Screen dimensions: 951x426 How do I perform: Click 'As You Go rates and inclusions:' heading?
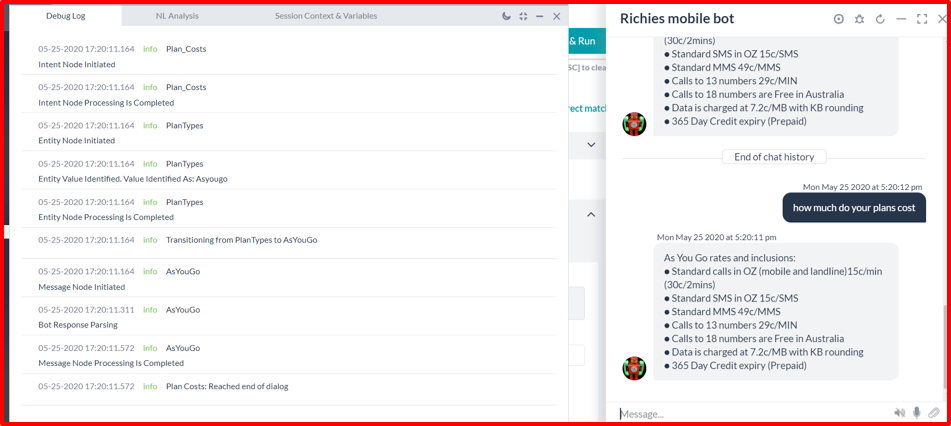click(x=728, y=257)
